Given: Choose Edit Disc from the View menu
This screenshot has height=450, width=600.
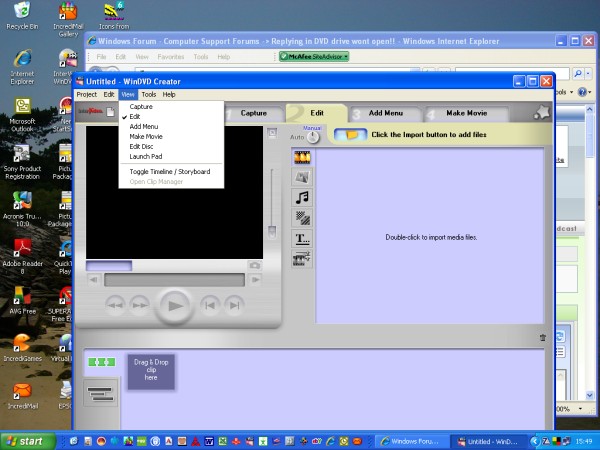Looking at the screenshot, I should 171,147.
